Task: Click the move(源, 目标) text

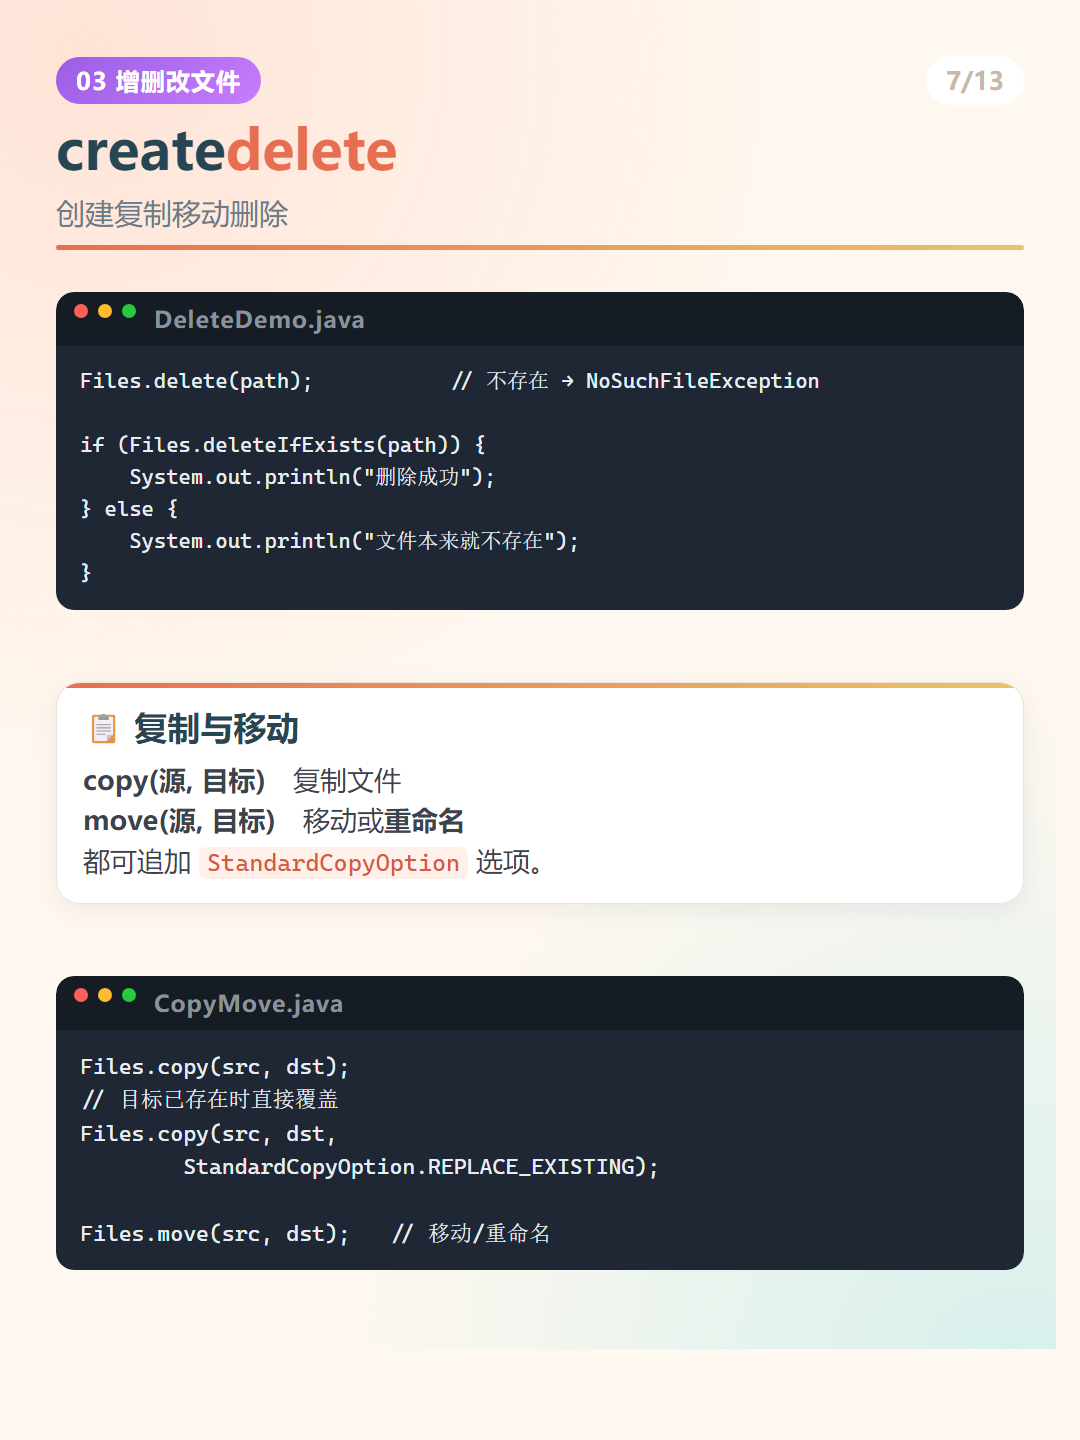Action: click(179, 821)
